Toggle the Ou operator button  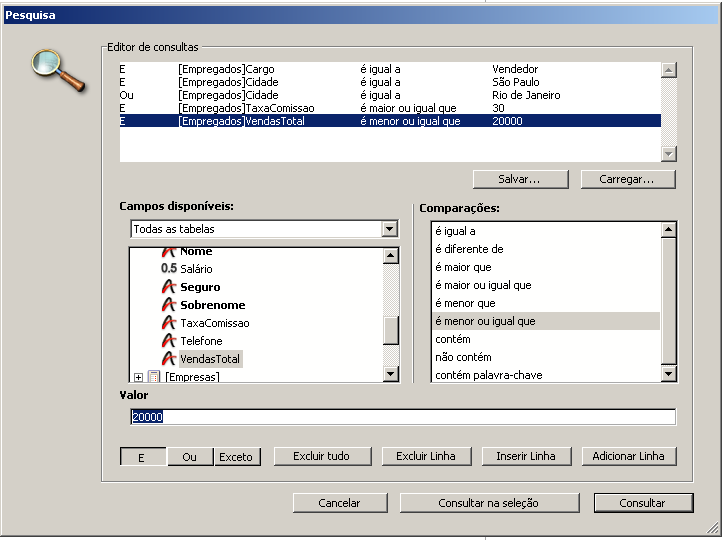tap(189, 457)
